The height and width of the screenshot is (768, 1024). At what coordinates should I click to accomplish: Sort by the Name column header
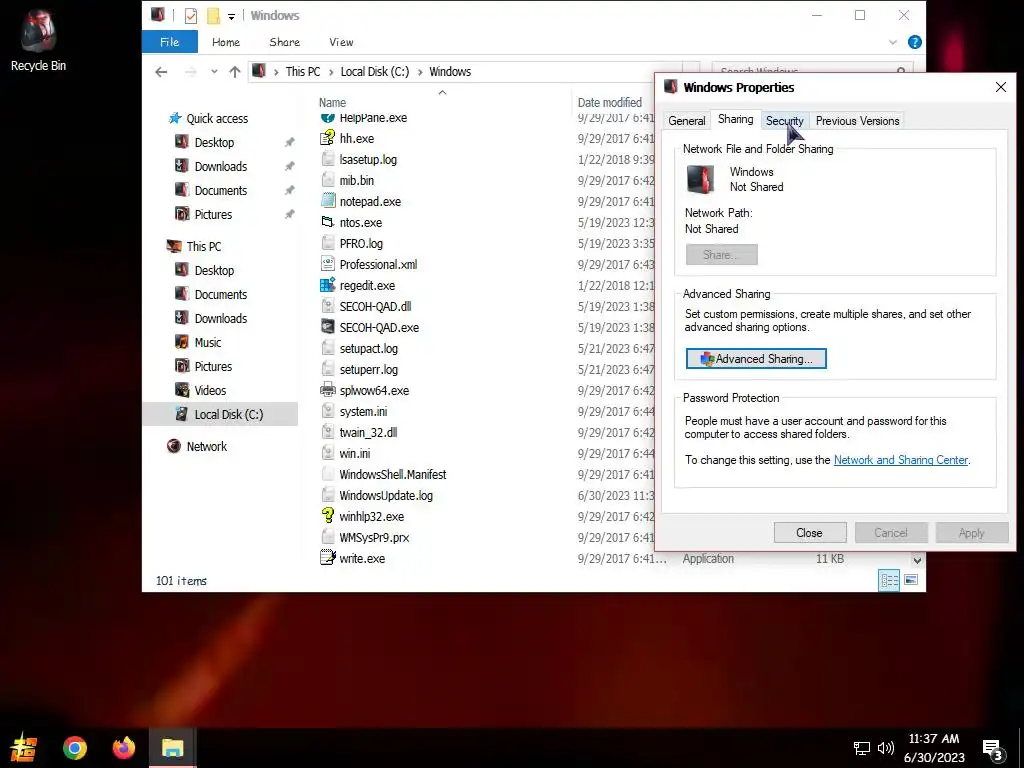pos(332,103)
